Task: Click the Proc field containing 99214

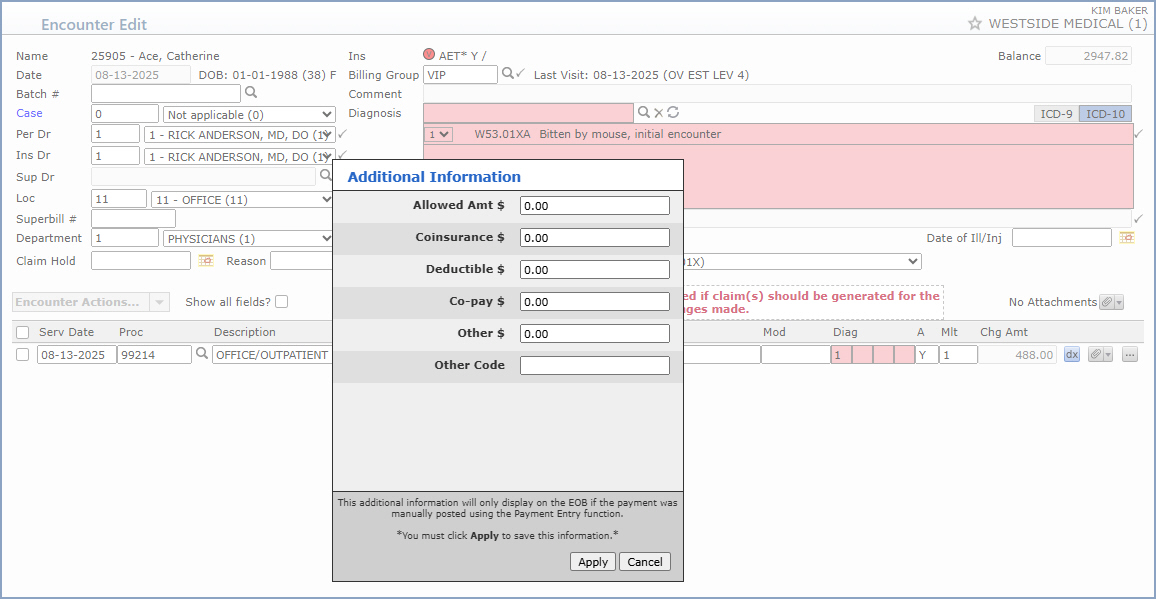Action: (155, 355)
